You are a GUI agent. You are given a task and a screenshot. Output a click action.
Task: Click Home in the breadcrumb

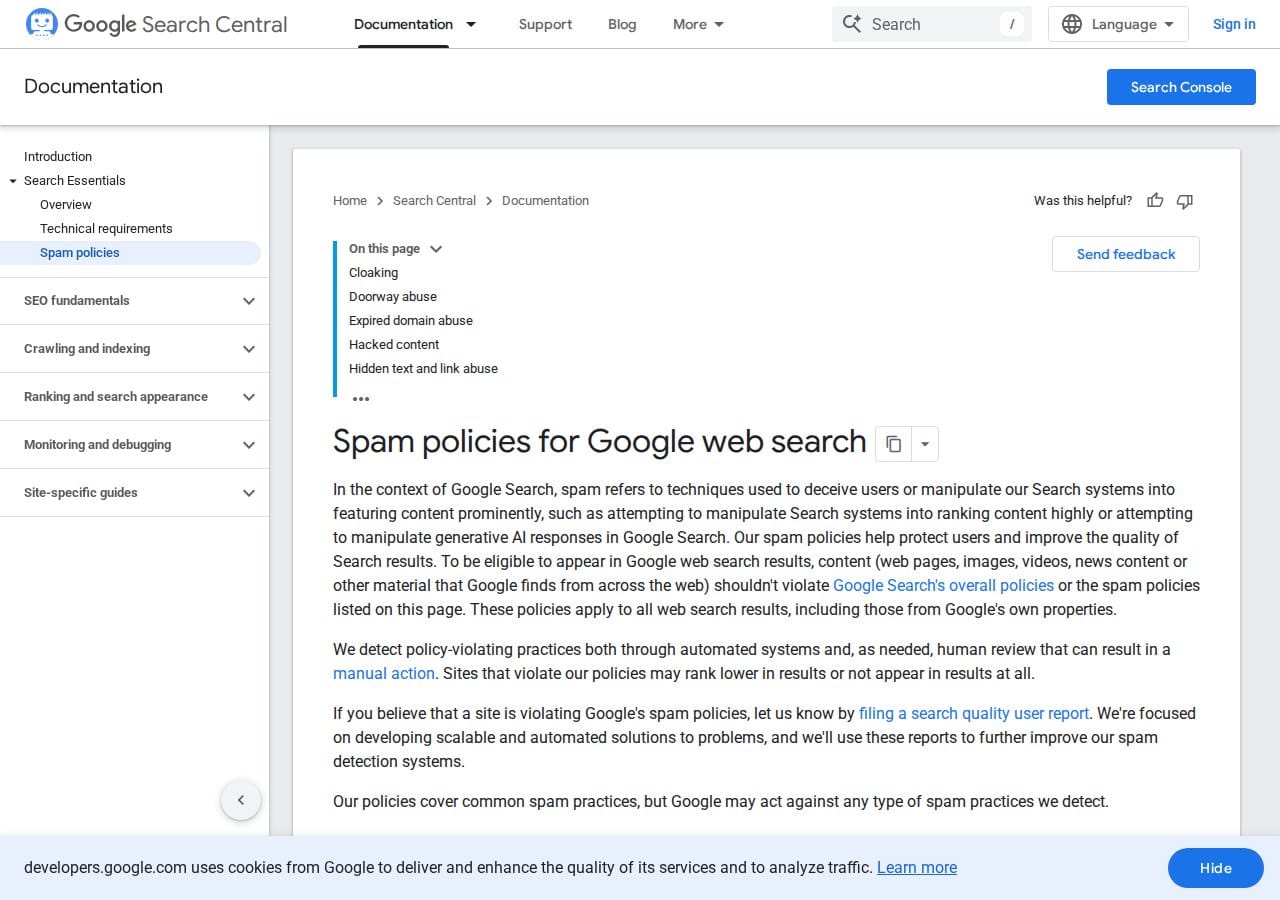tap(350, 201)
